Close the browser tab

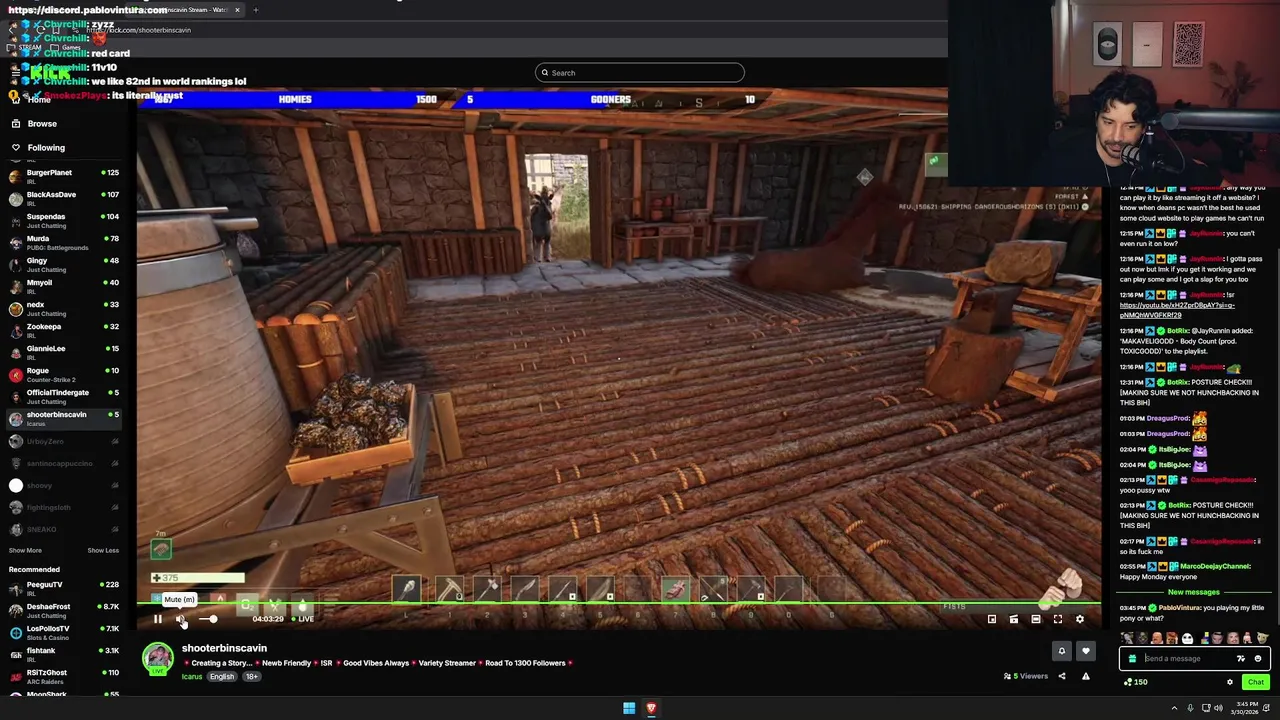click(237, 10)
